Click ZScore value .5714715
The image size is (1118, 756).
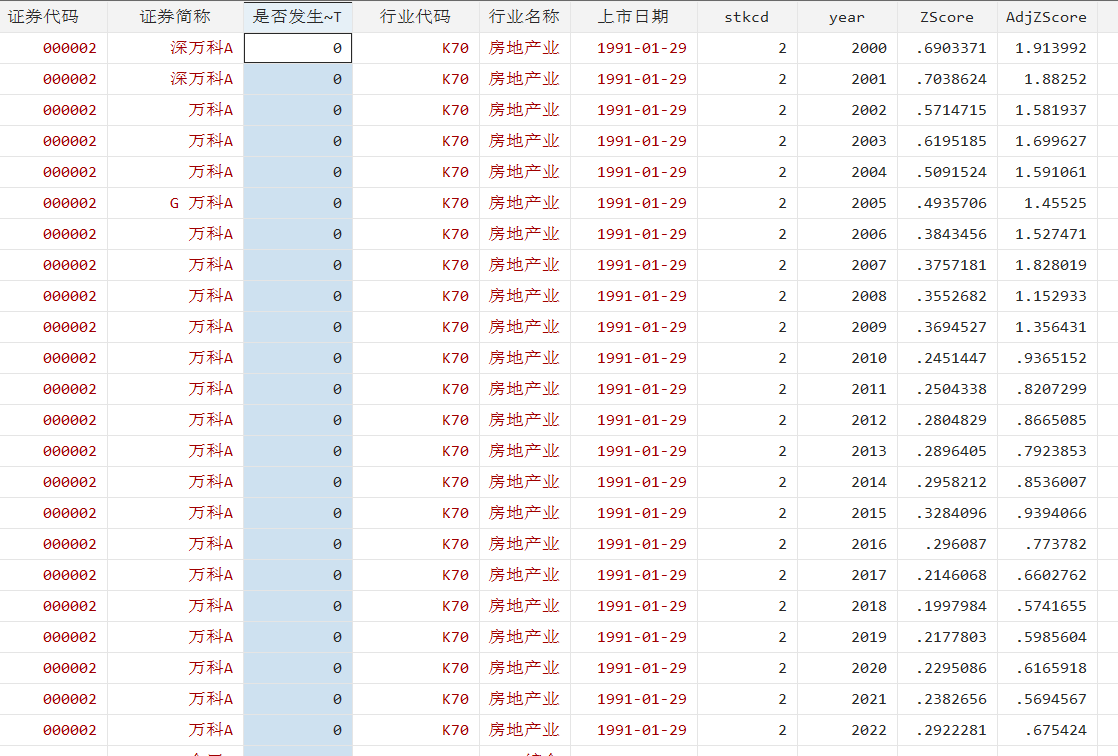(x=951, y=110)
